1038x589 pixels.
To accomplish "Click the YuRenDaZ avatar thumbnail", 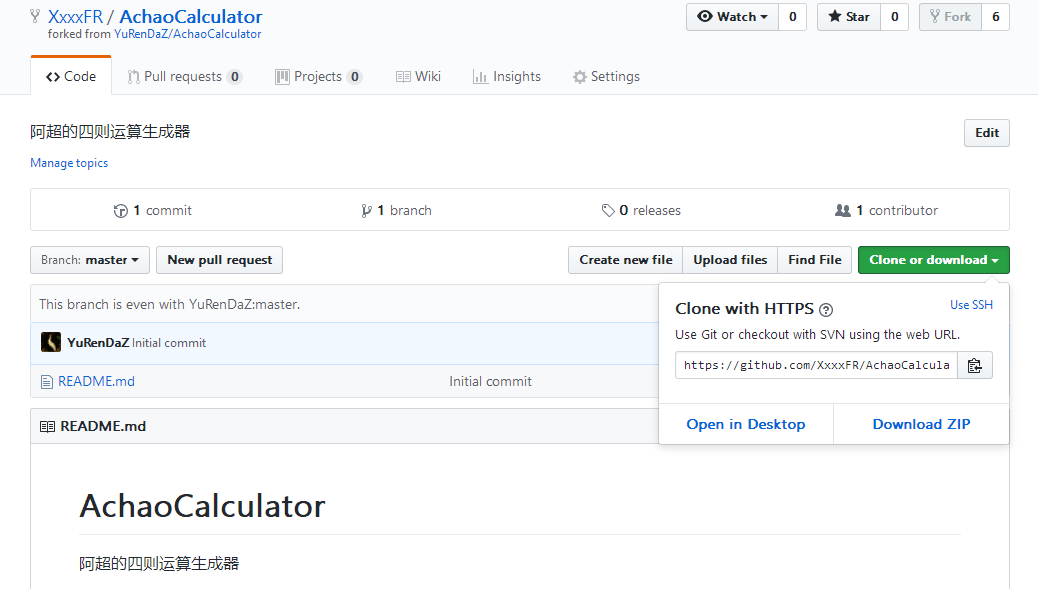I will [51, 342].
